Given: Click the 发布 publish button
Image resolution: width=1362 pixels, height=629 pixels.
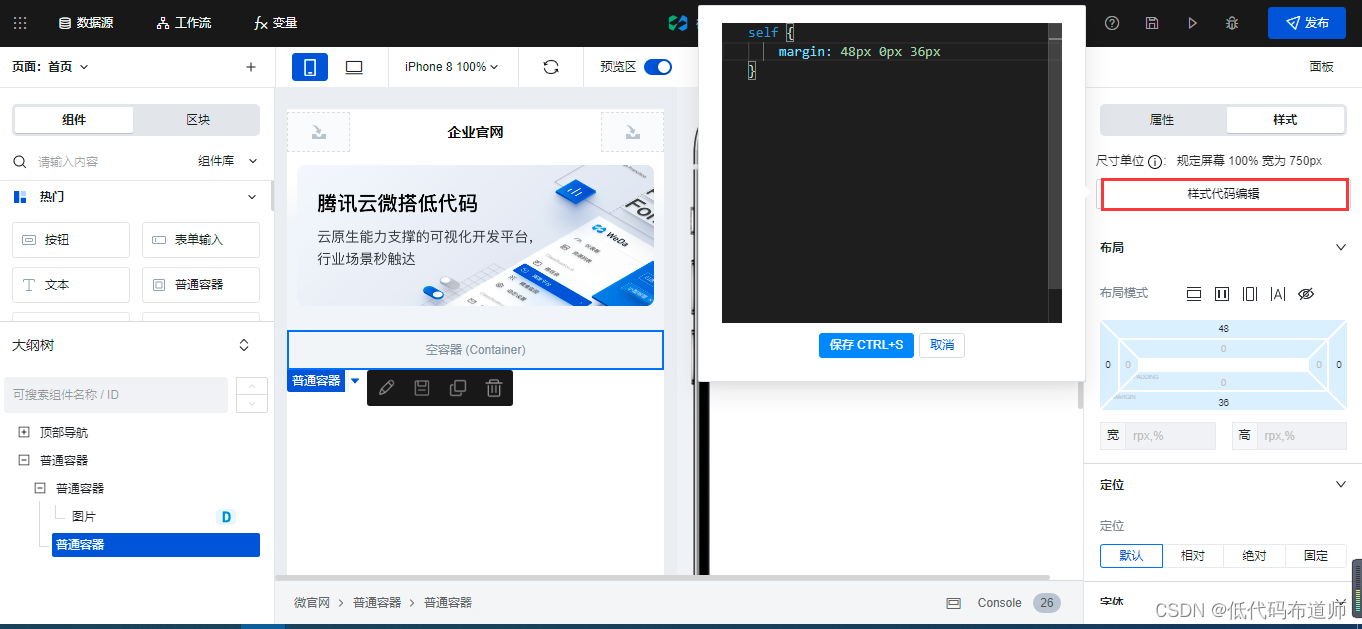Looking at the screenshot, I should 1306,22.
